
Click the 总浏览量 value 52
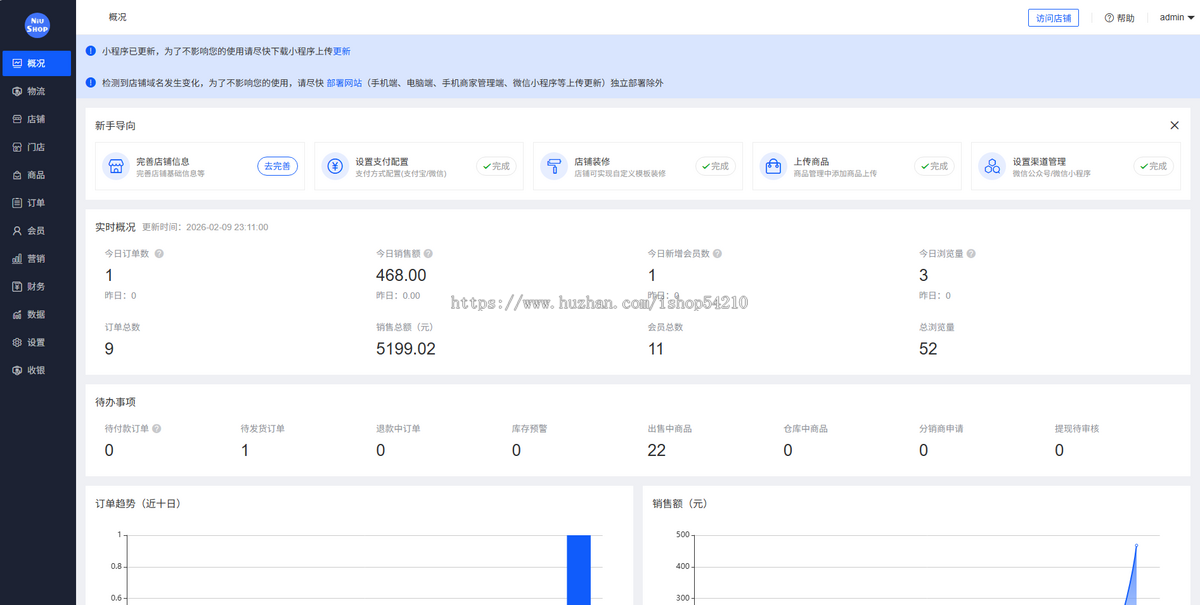point(928,349)
